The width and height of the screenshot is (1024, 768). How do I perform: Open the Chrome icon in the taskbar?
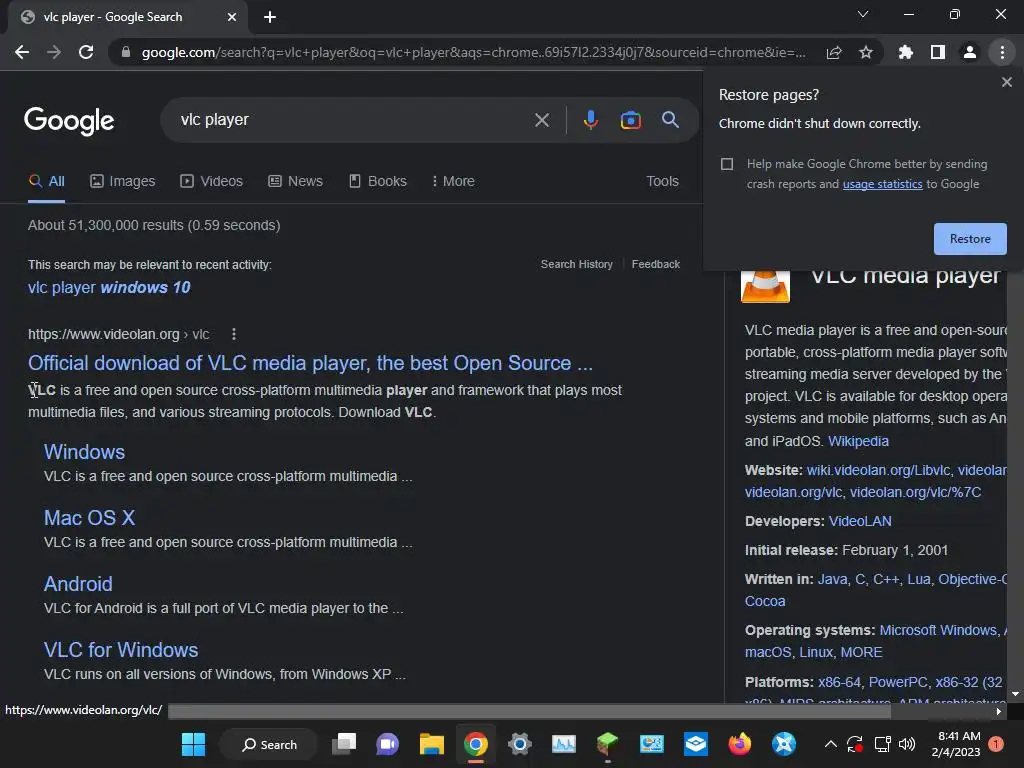[476, 744]
